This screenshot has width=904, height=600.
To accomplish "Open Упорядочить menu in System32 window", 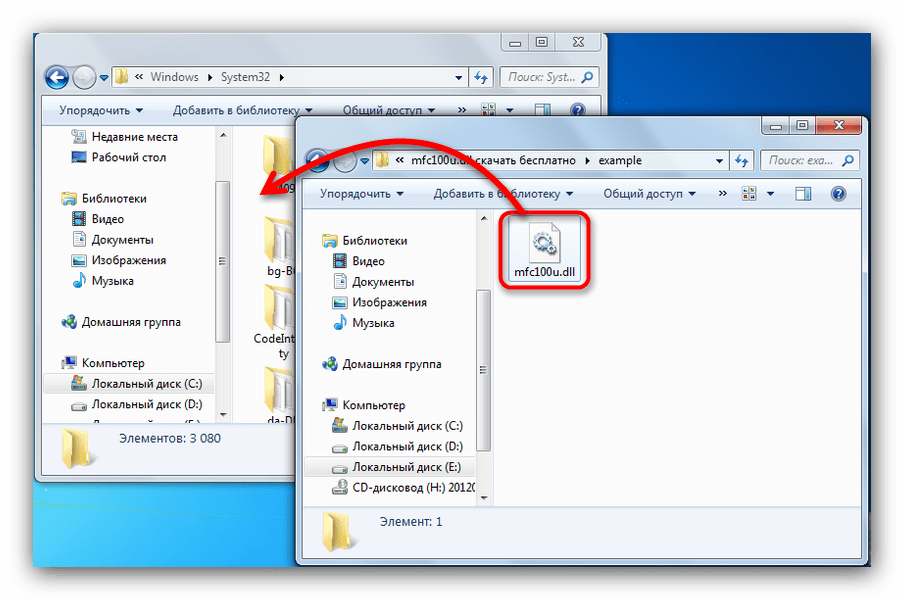I will (x=101, y=110).
